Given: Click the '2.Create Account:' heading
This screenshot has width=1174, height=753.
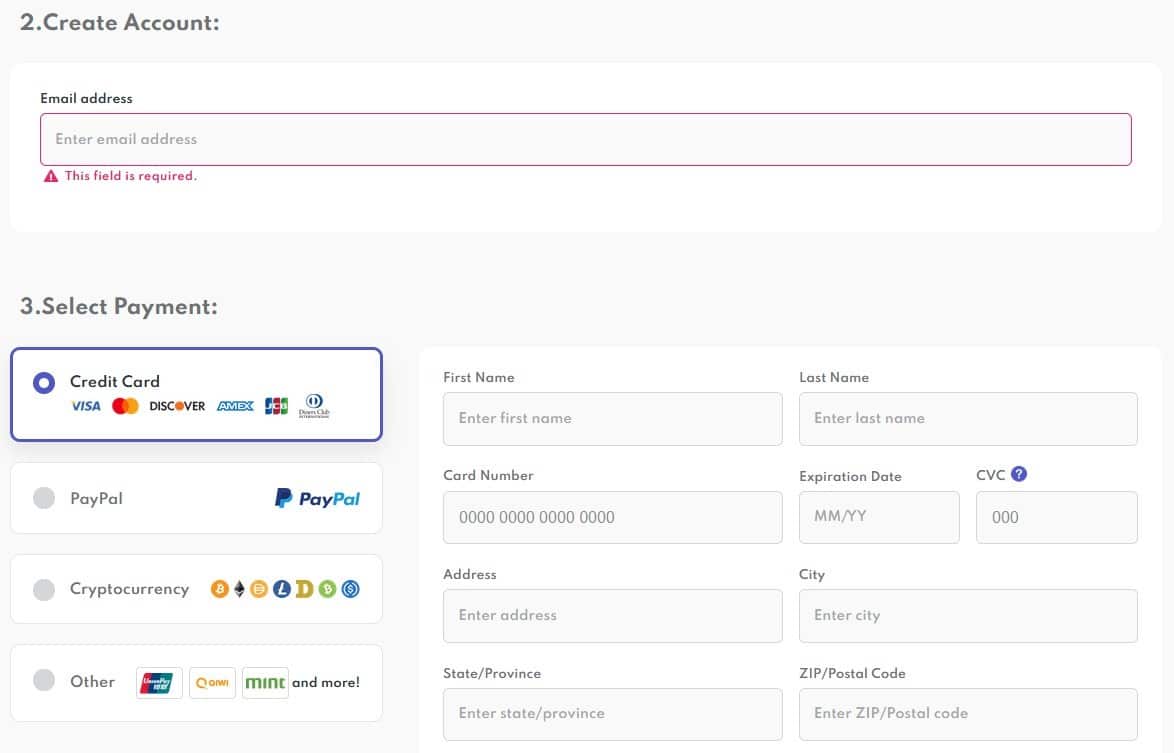Looking at the screenshot, I should (x=120, y=22).
